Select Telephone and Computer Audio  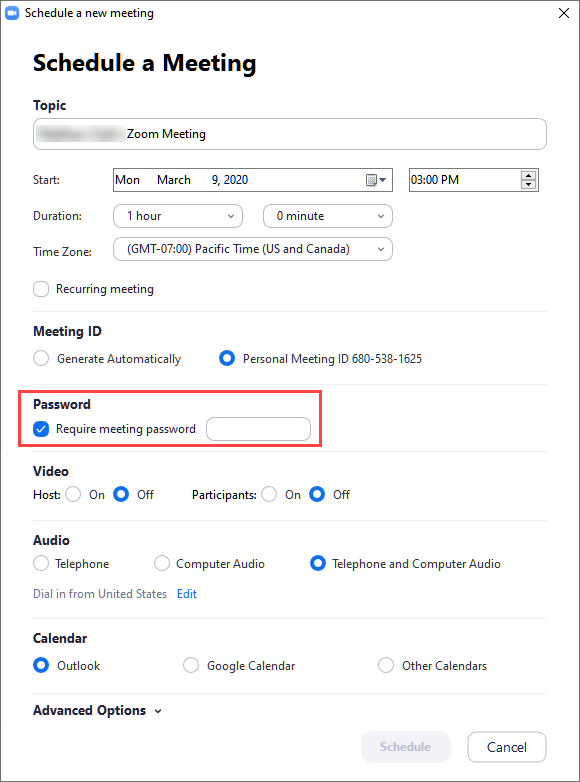[318, 564]
